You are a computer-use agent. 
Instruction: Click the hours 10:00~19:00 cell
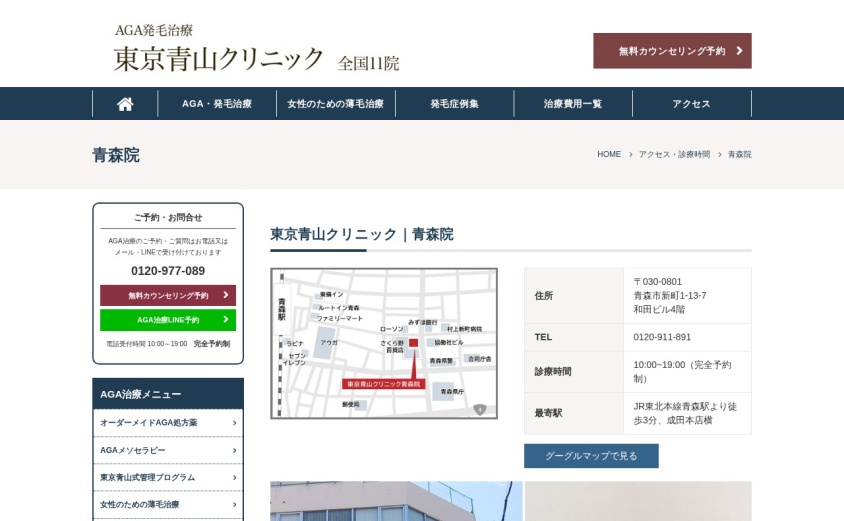687,371
